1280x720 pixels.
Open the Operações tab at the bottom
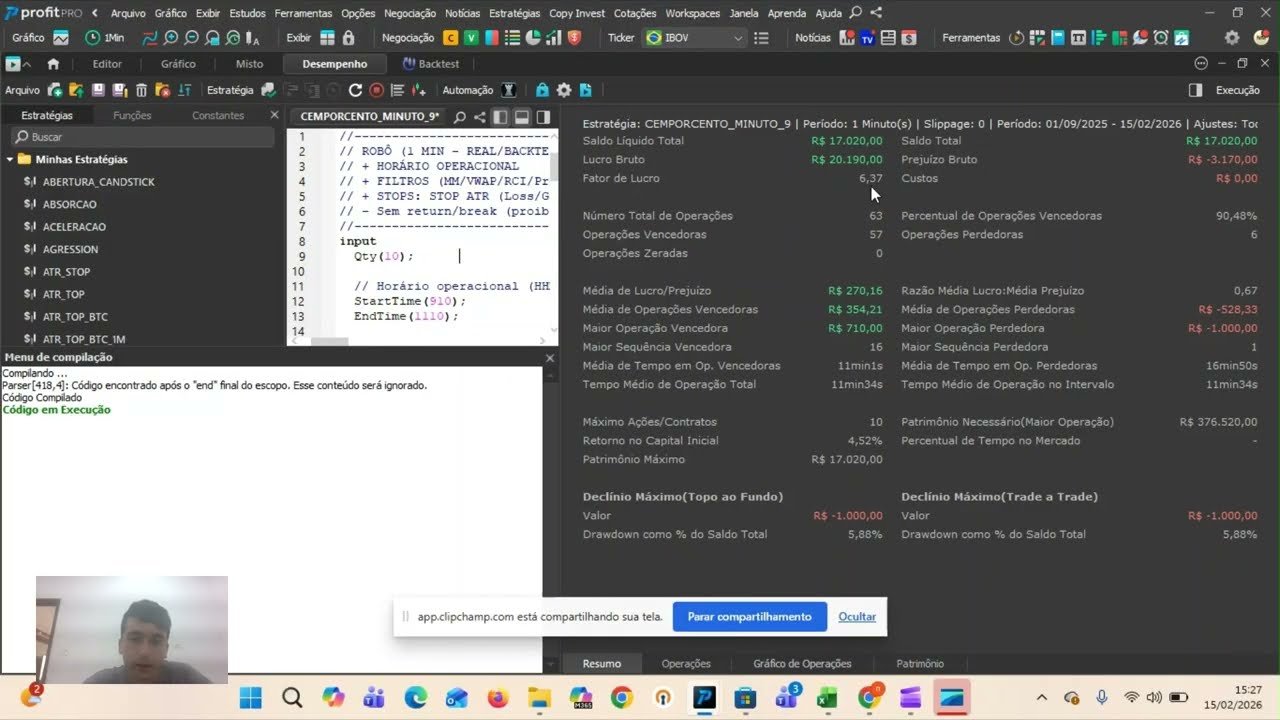686,663
